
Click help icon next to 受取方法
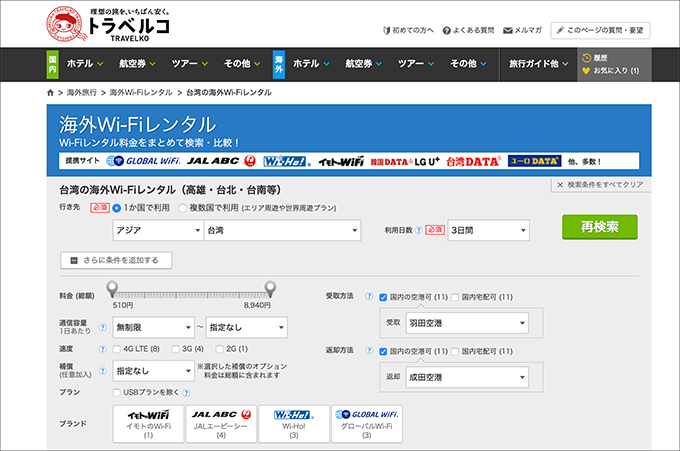coord(369,297)
